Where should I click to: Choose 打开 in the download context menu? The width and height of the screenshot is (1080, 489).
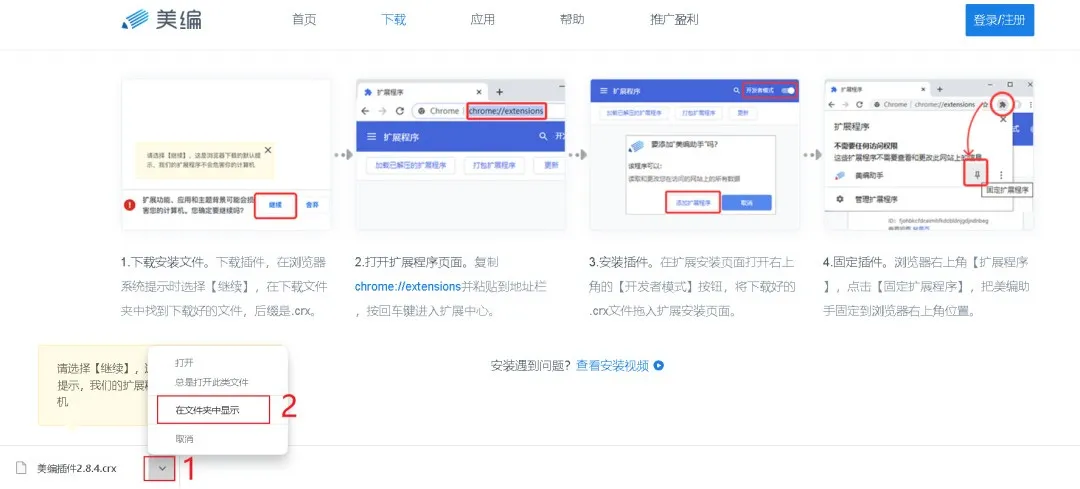(x=184, y=362)
